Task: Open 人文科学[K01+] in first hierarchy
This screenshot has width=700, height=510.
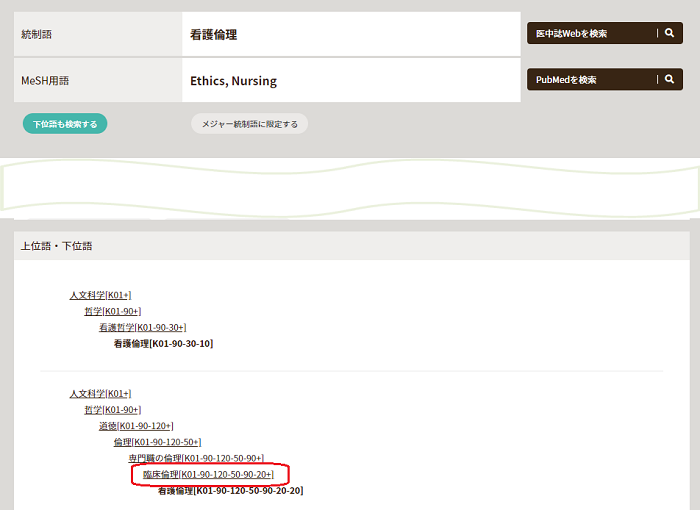Action: 100,295
